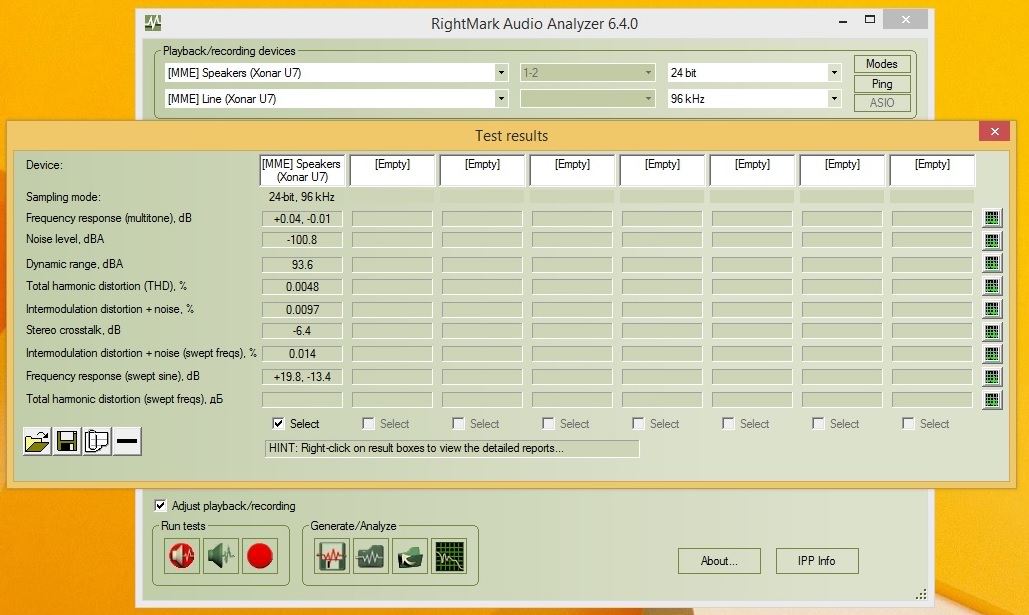
Task: Expand the Speakers (Xonar U7) playback dropdown
Action: (x=501, y=73)
